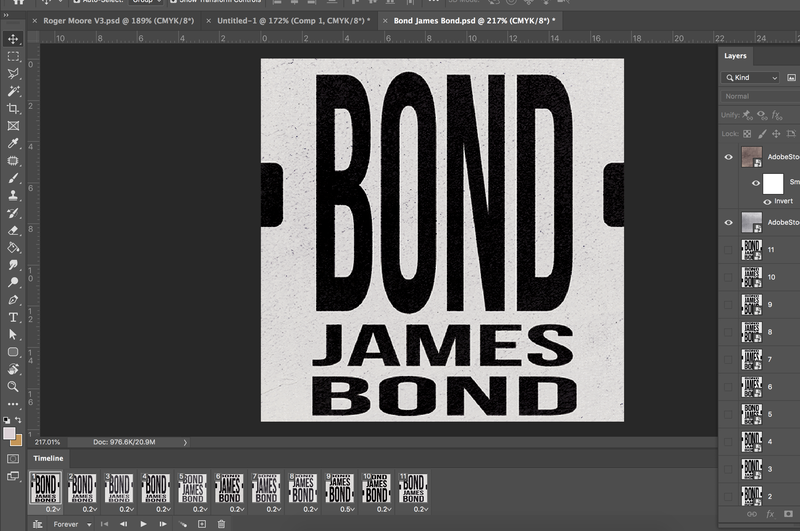The height and width of the screenshot is (531, 800).
Task: Open the Normal blend mode dropdown
Action: 760,96
